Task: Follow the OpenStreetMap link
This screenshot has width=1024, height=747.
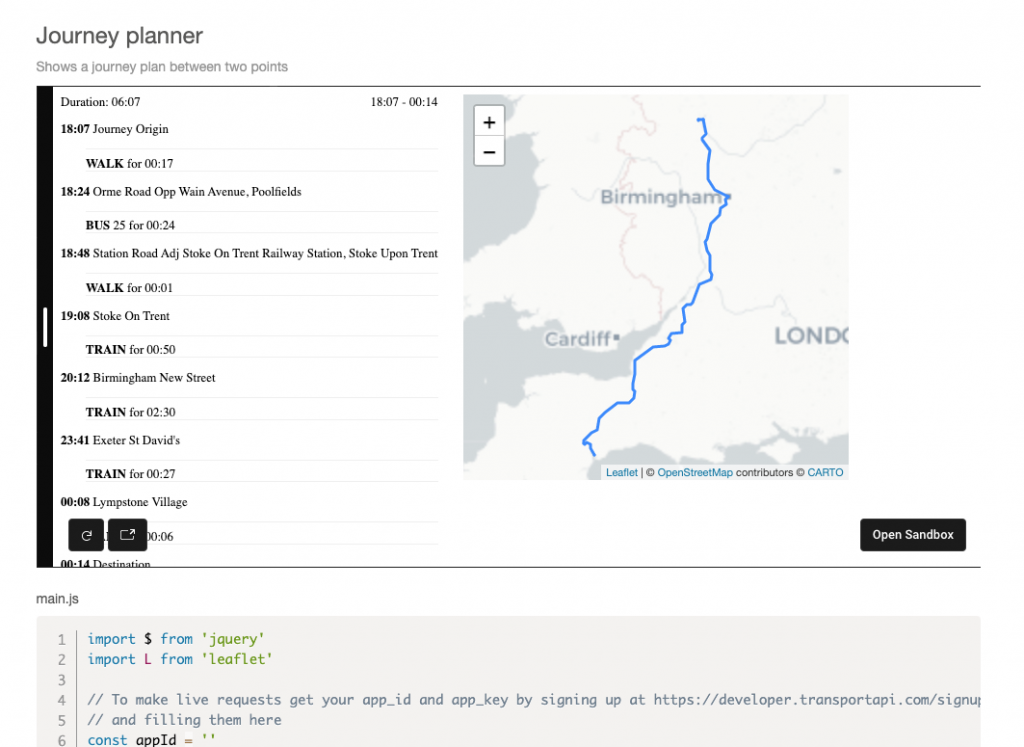Action: [694, 473]
